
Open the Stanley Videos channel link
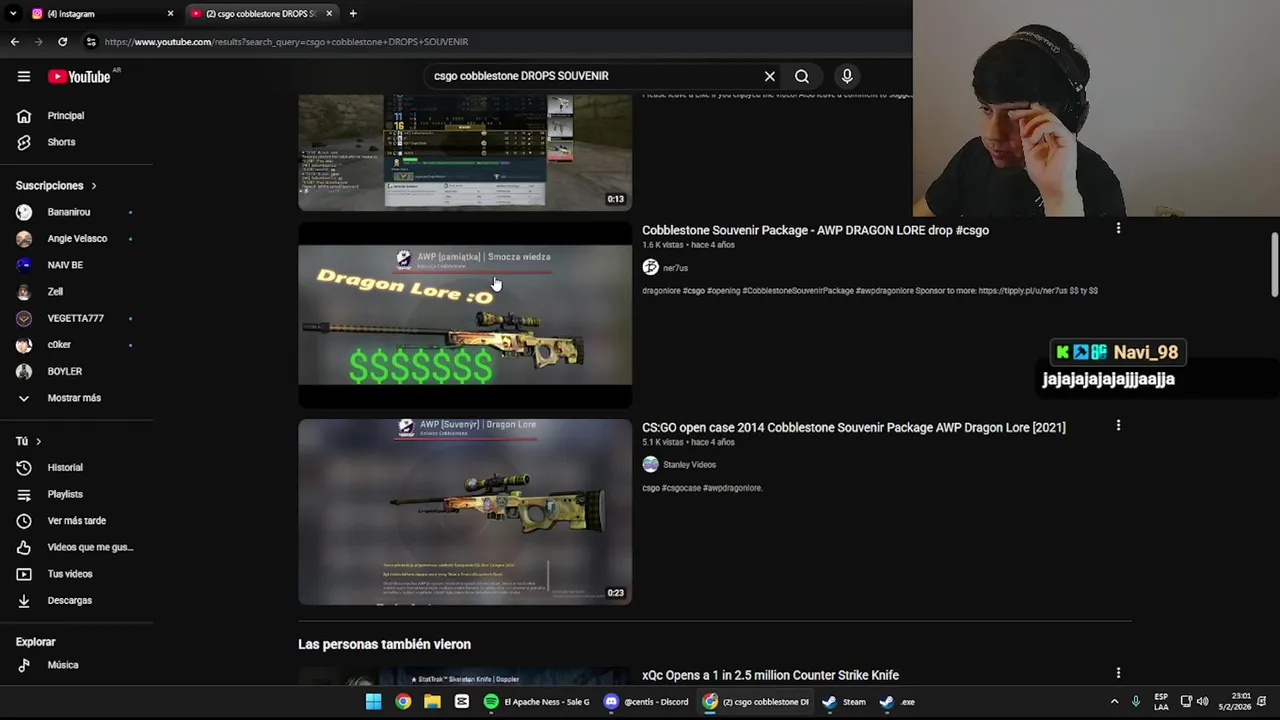(x=689, y=465)
